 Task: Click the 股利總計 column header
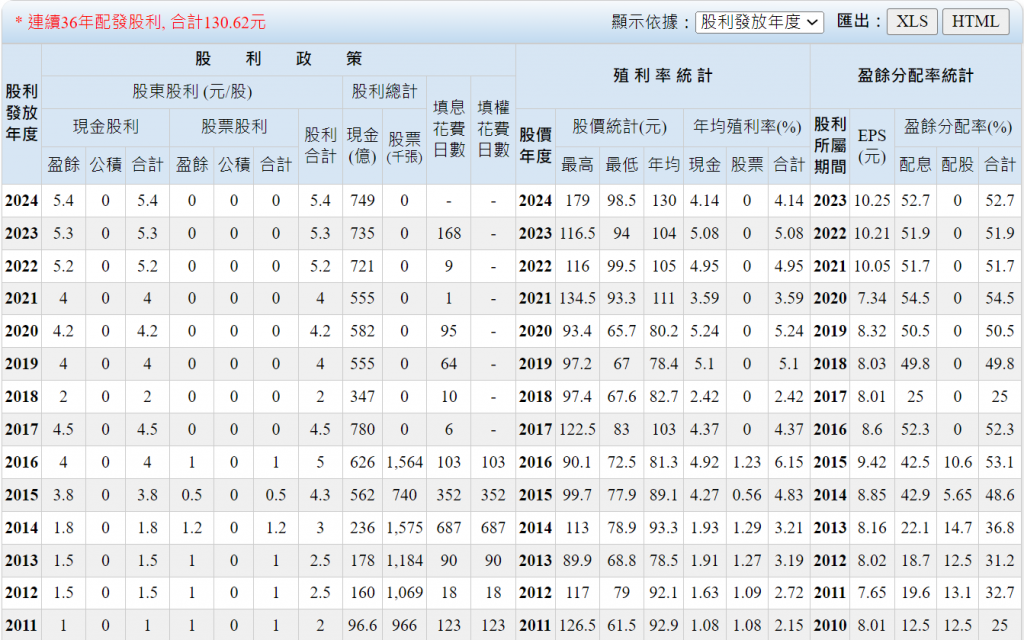384,92
